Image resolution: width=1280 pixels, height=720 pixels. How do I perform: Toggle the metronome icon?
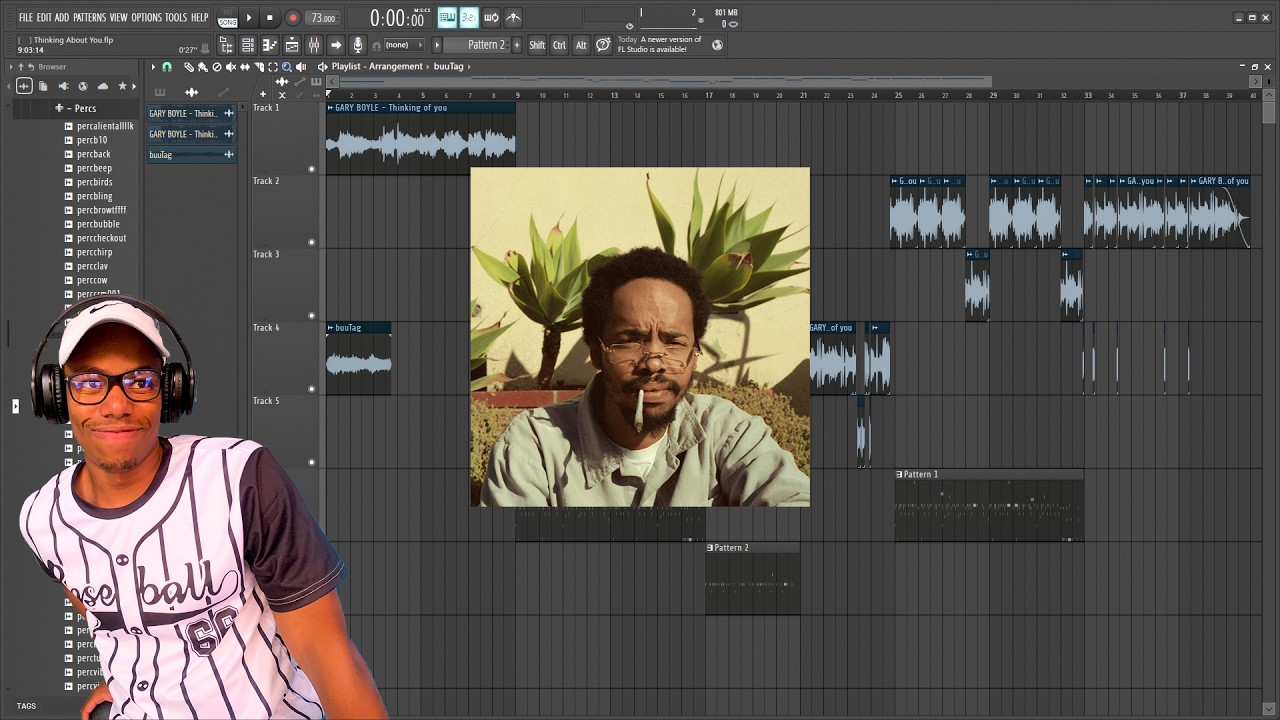(x=513, y=18)
